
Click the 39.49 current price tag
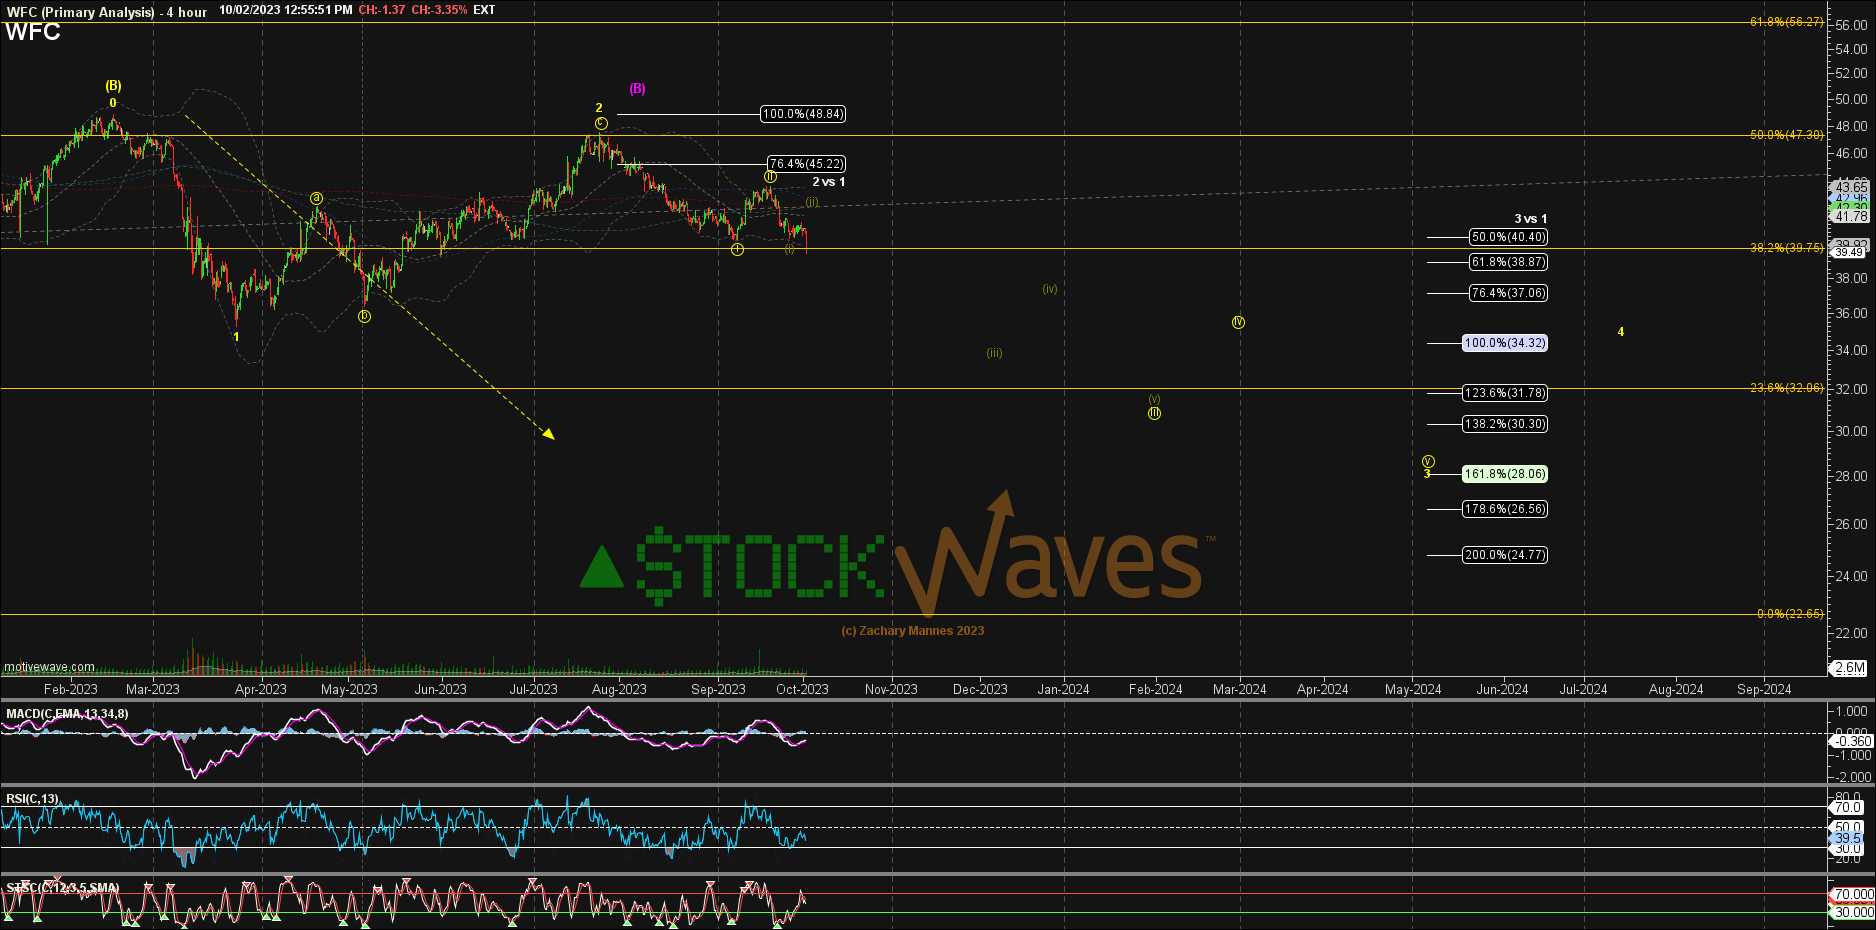coord(1849,253)
